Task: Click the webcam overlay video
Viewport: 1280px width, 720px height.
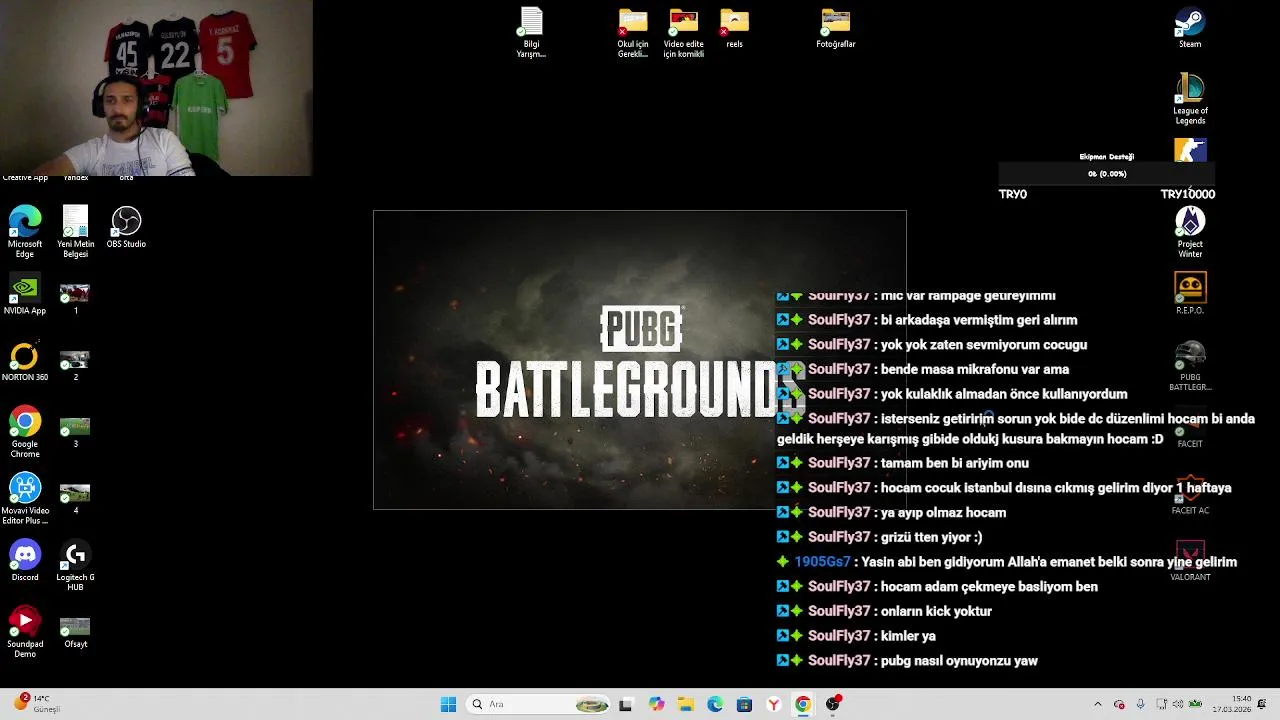Action: [x=156, y=88]
